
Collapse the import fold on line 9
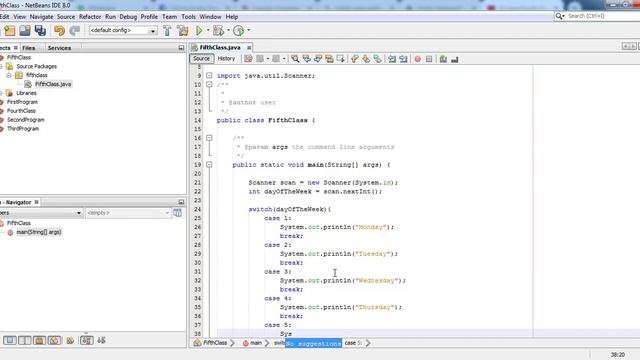[209, 76]
